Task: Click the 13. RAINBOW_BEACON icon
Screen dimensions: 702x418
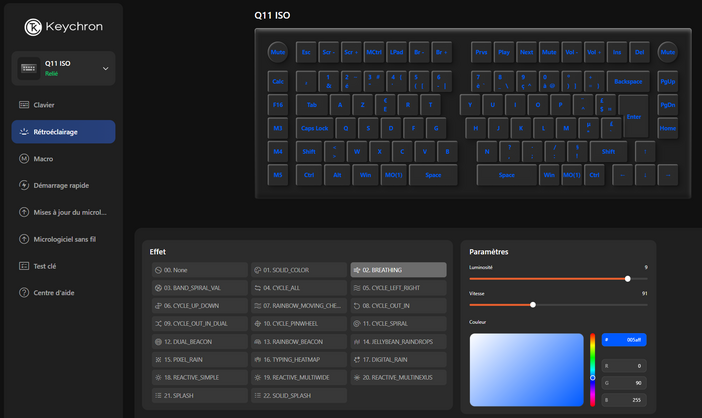Action: click(257, 341)
